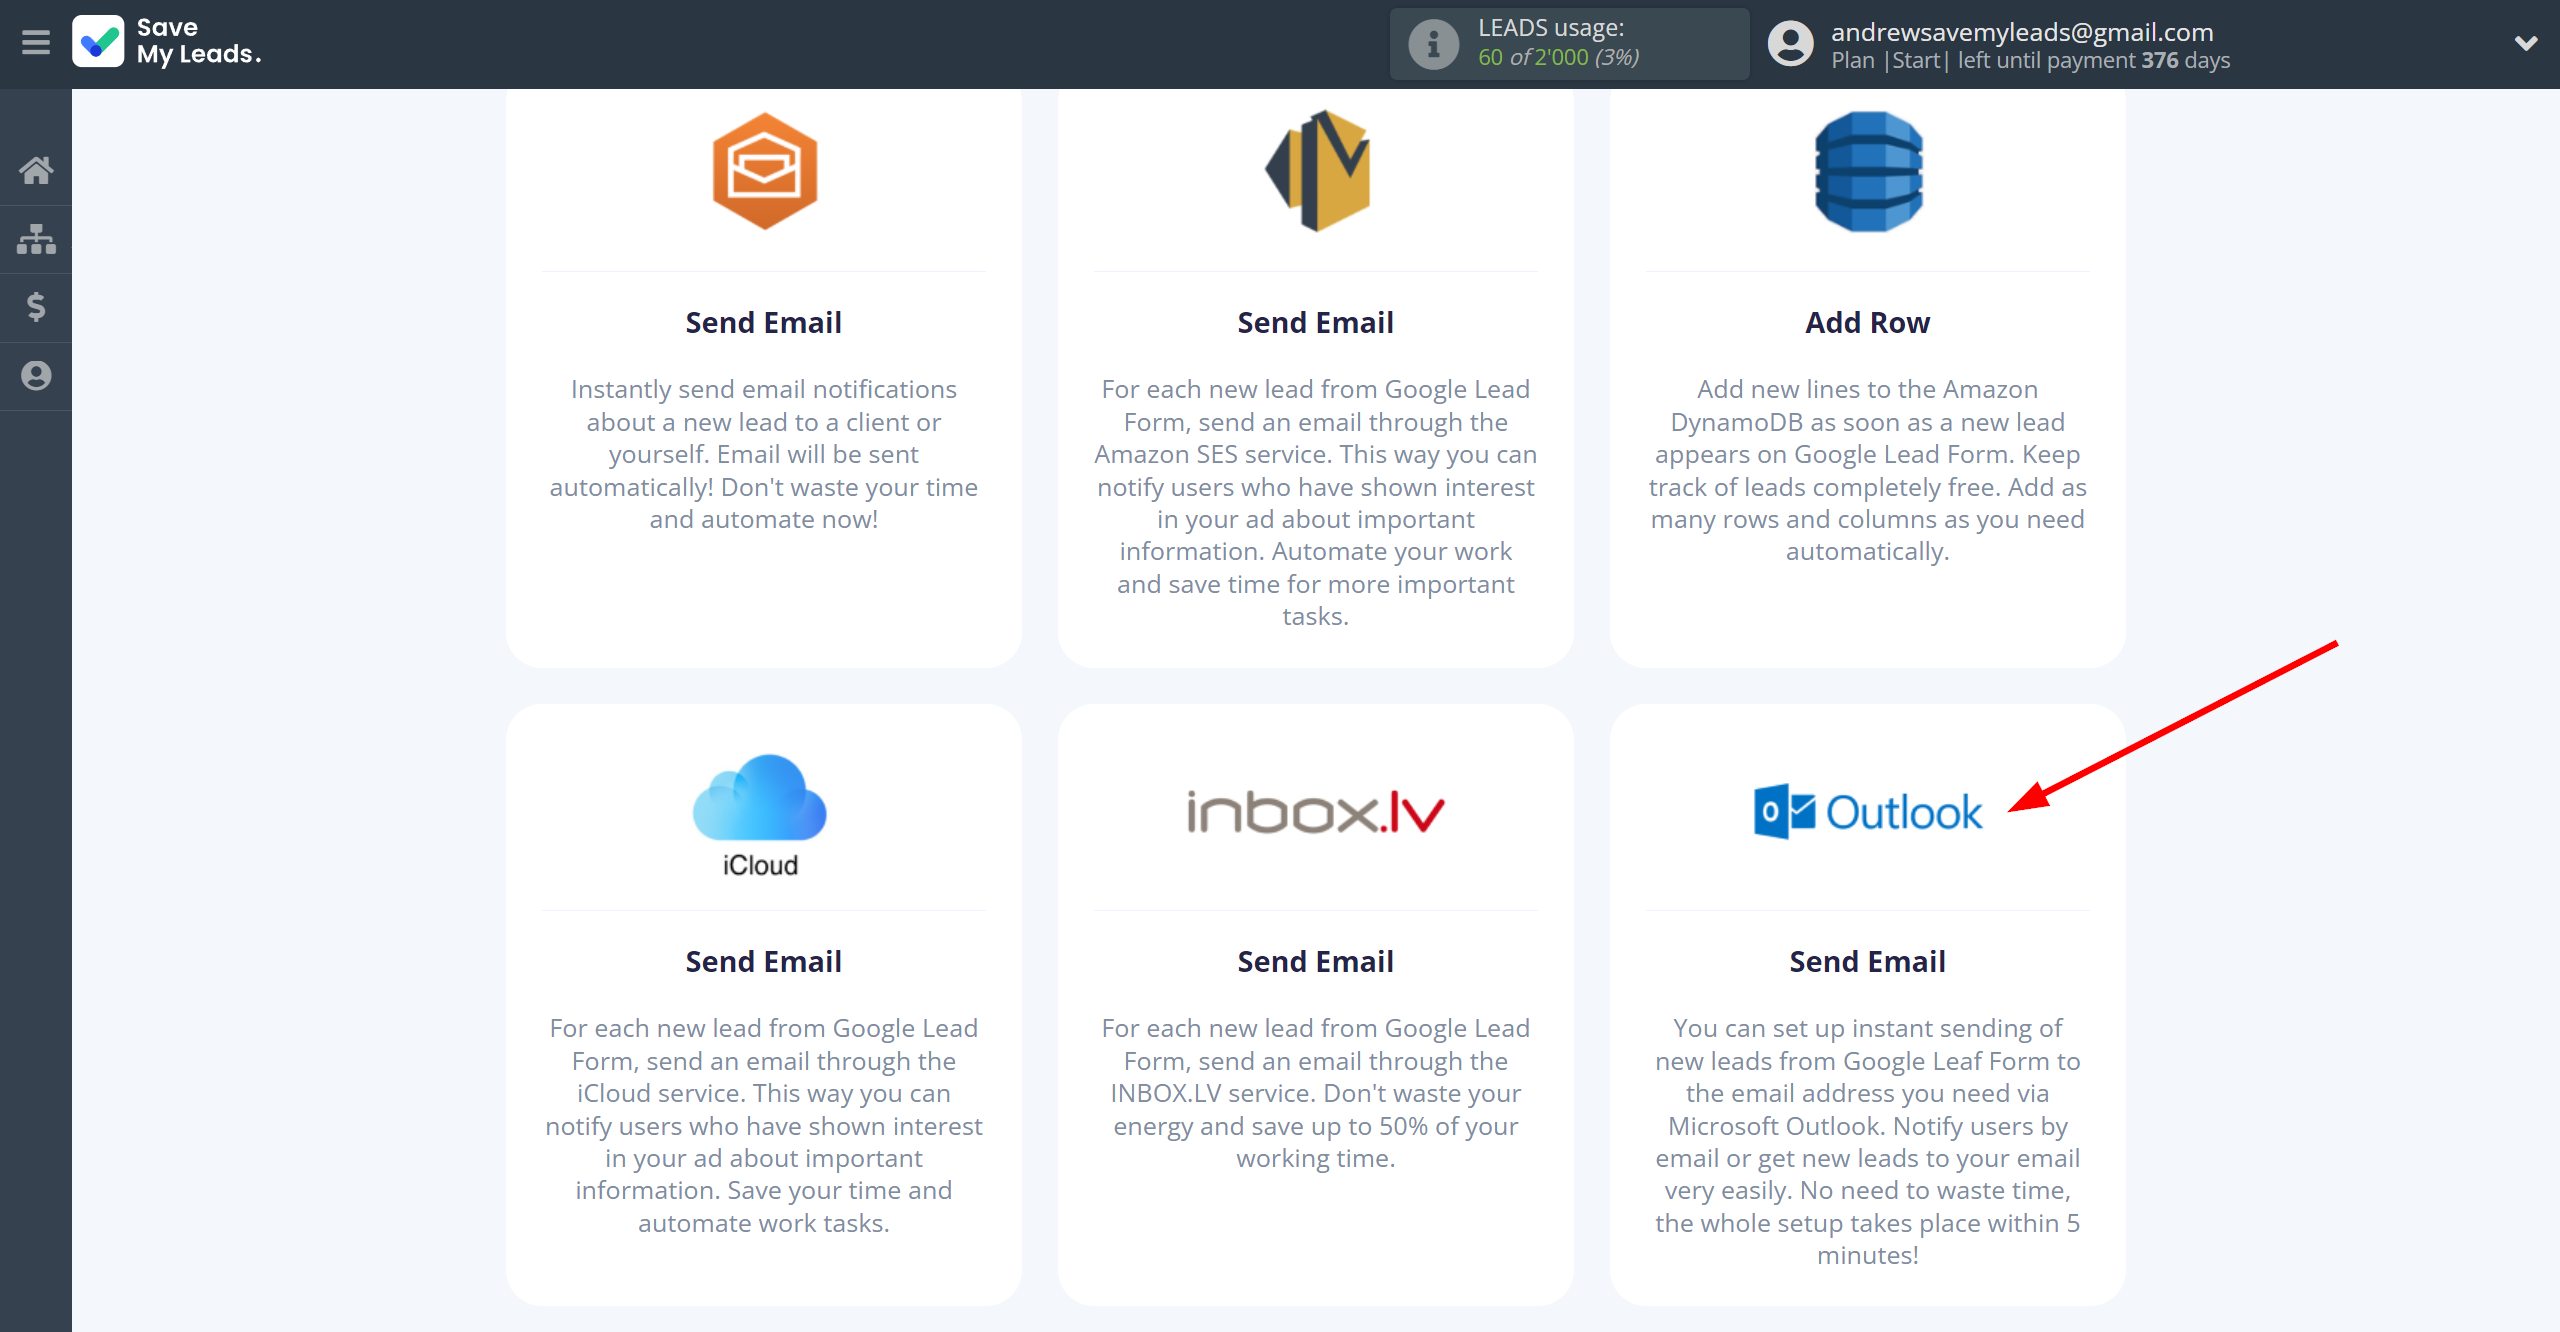The height and width of the screenshot is (1332, 2560).
Task: Select the orange envelope email service icon
Action: pos(764,171)
